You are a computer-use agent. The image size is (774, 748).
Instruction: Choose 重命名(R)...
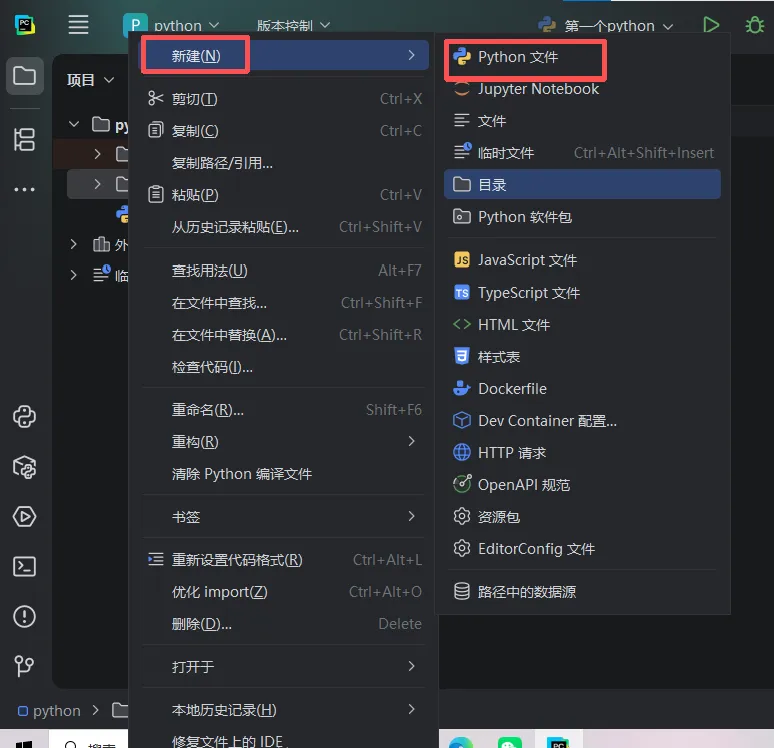(x=284, y=409)
